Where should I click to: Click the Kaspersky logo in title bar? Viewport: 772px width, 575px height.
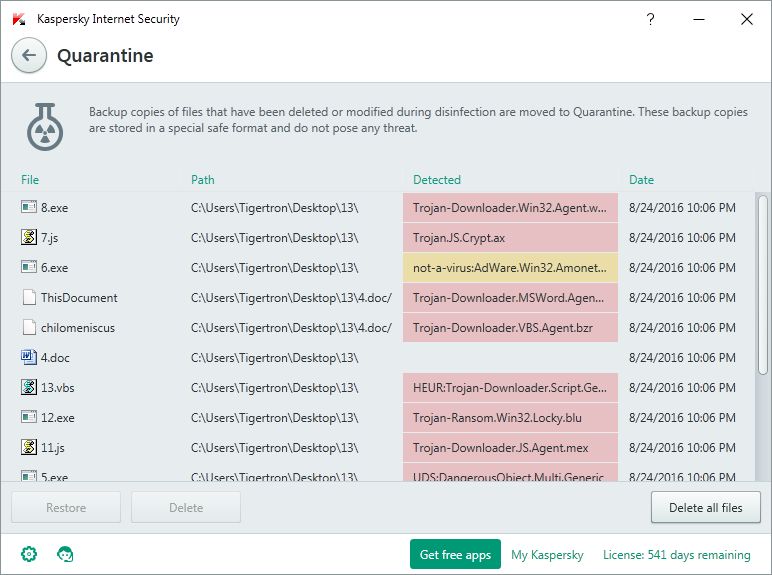coord(19,19)
